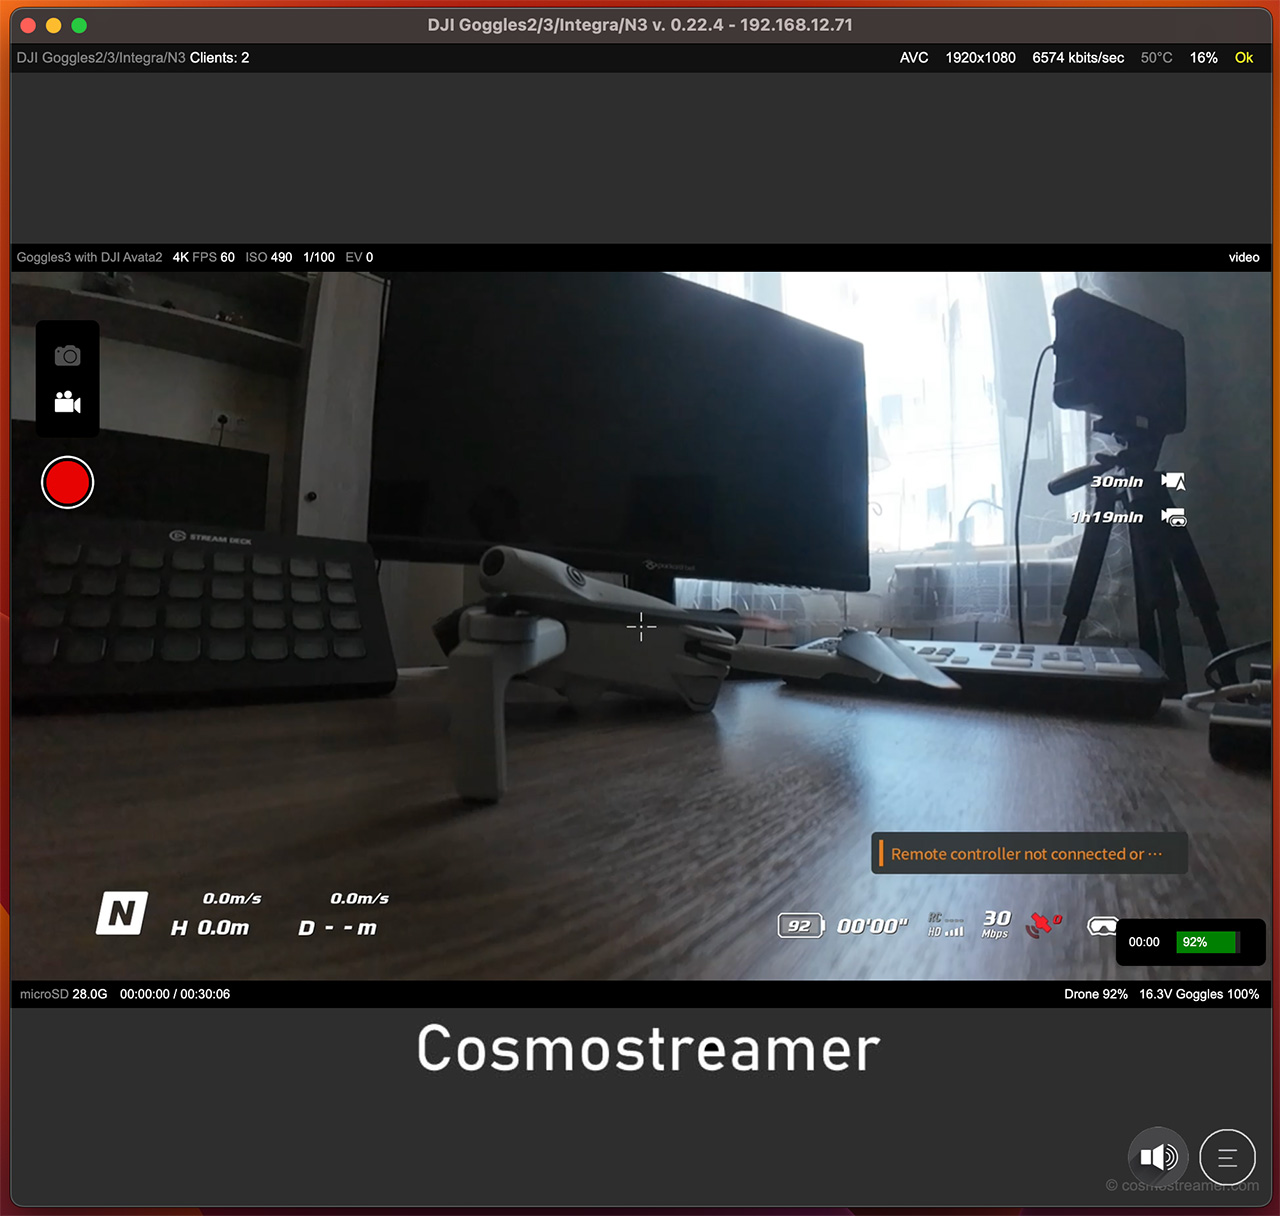Click the 1/100 shutter speed value
The image size is (1280, 1216).
click(319, 257)
